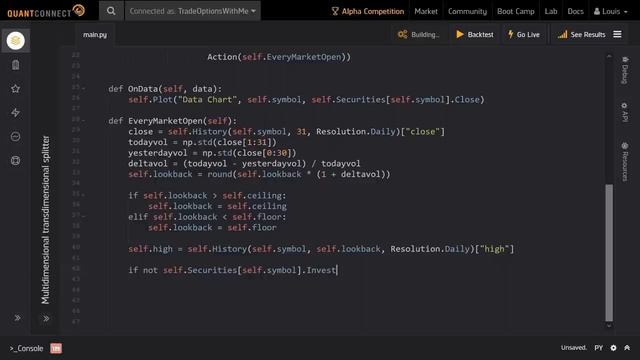The image size is (640, 360).
Task: Click the self.Plot Data Chart line
Action: 306,99
